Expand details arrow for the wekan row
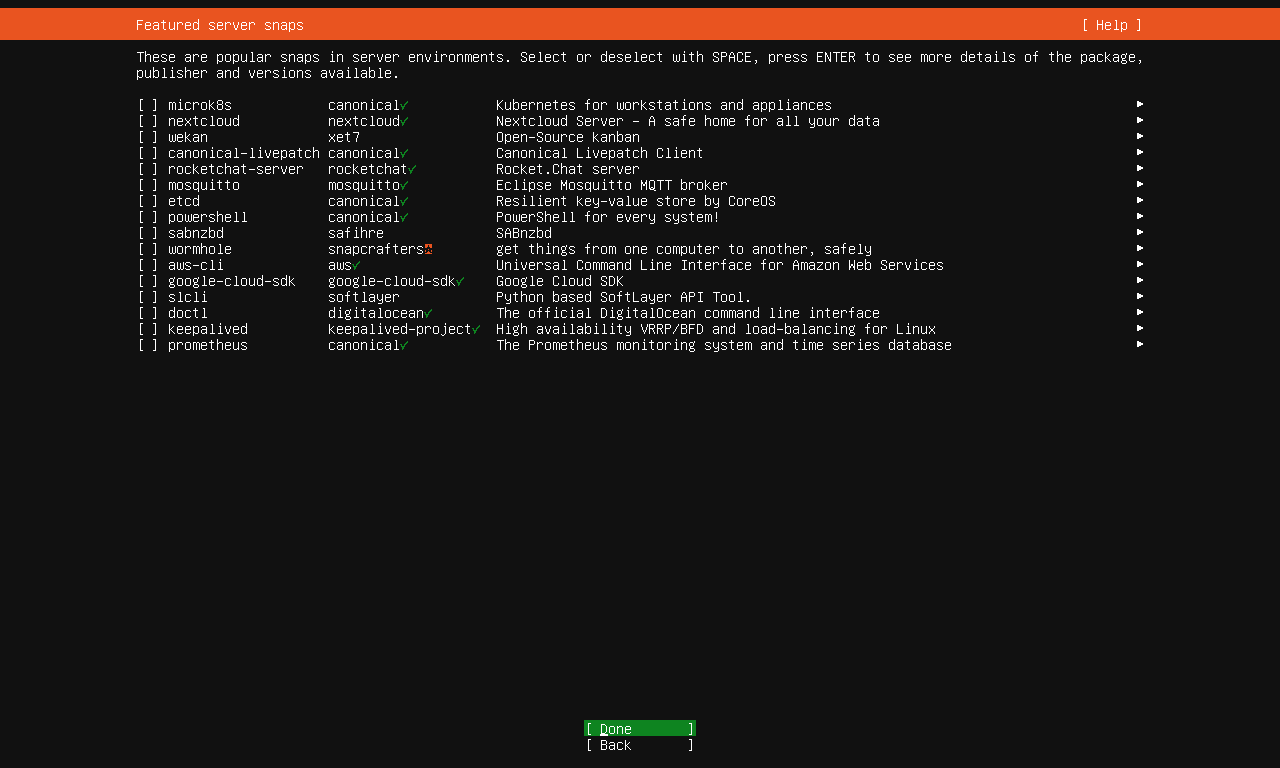This screenshot has width=1280, height=768. pyautogui.click(x=1140, y=136)
